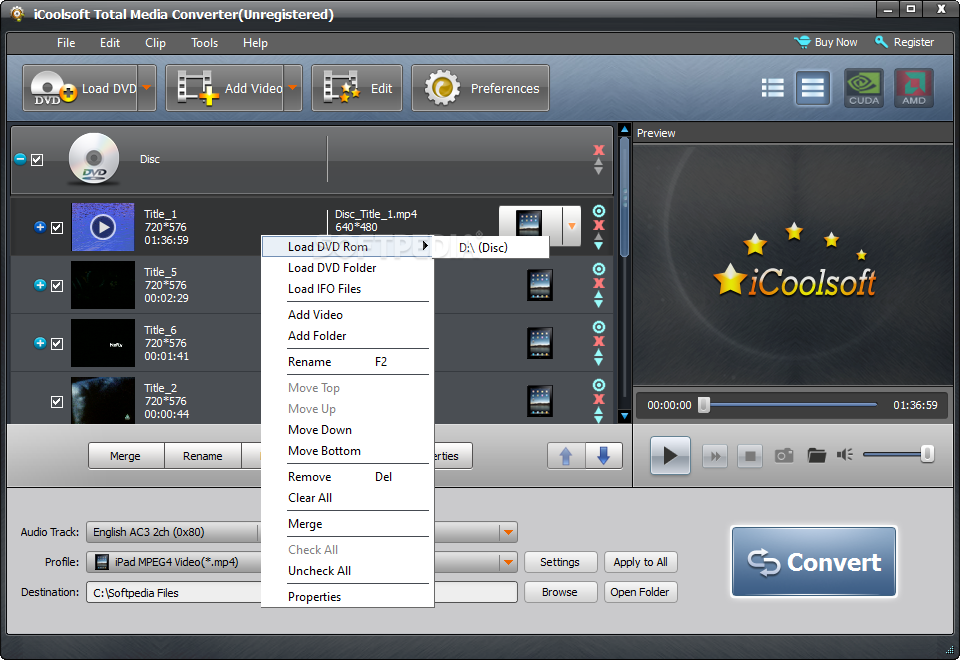The height and width of the screenshot is (660, 960).
Task: Open Title_1 profile dropdown arrow
Action: [572, 226]
